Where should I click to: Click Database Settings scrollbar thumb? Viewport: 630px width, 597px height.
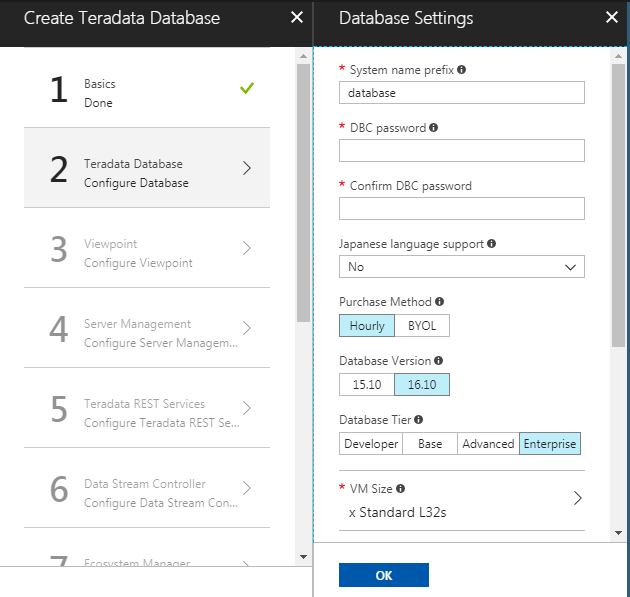coord(618,205)
